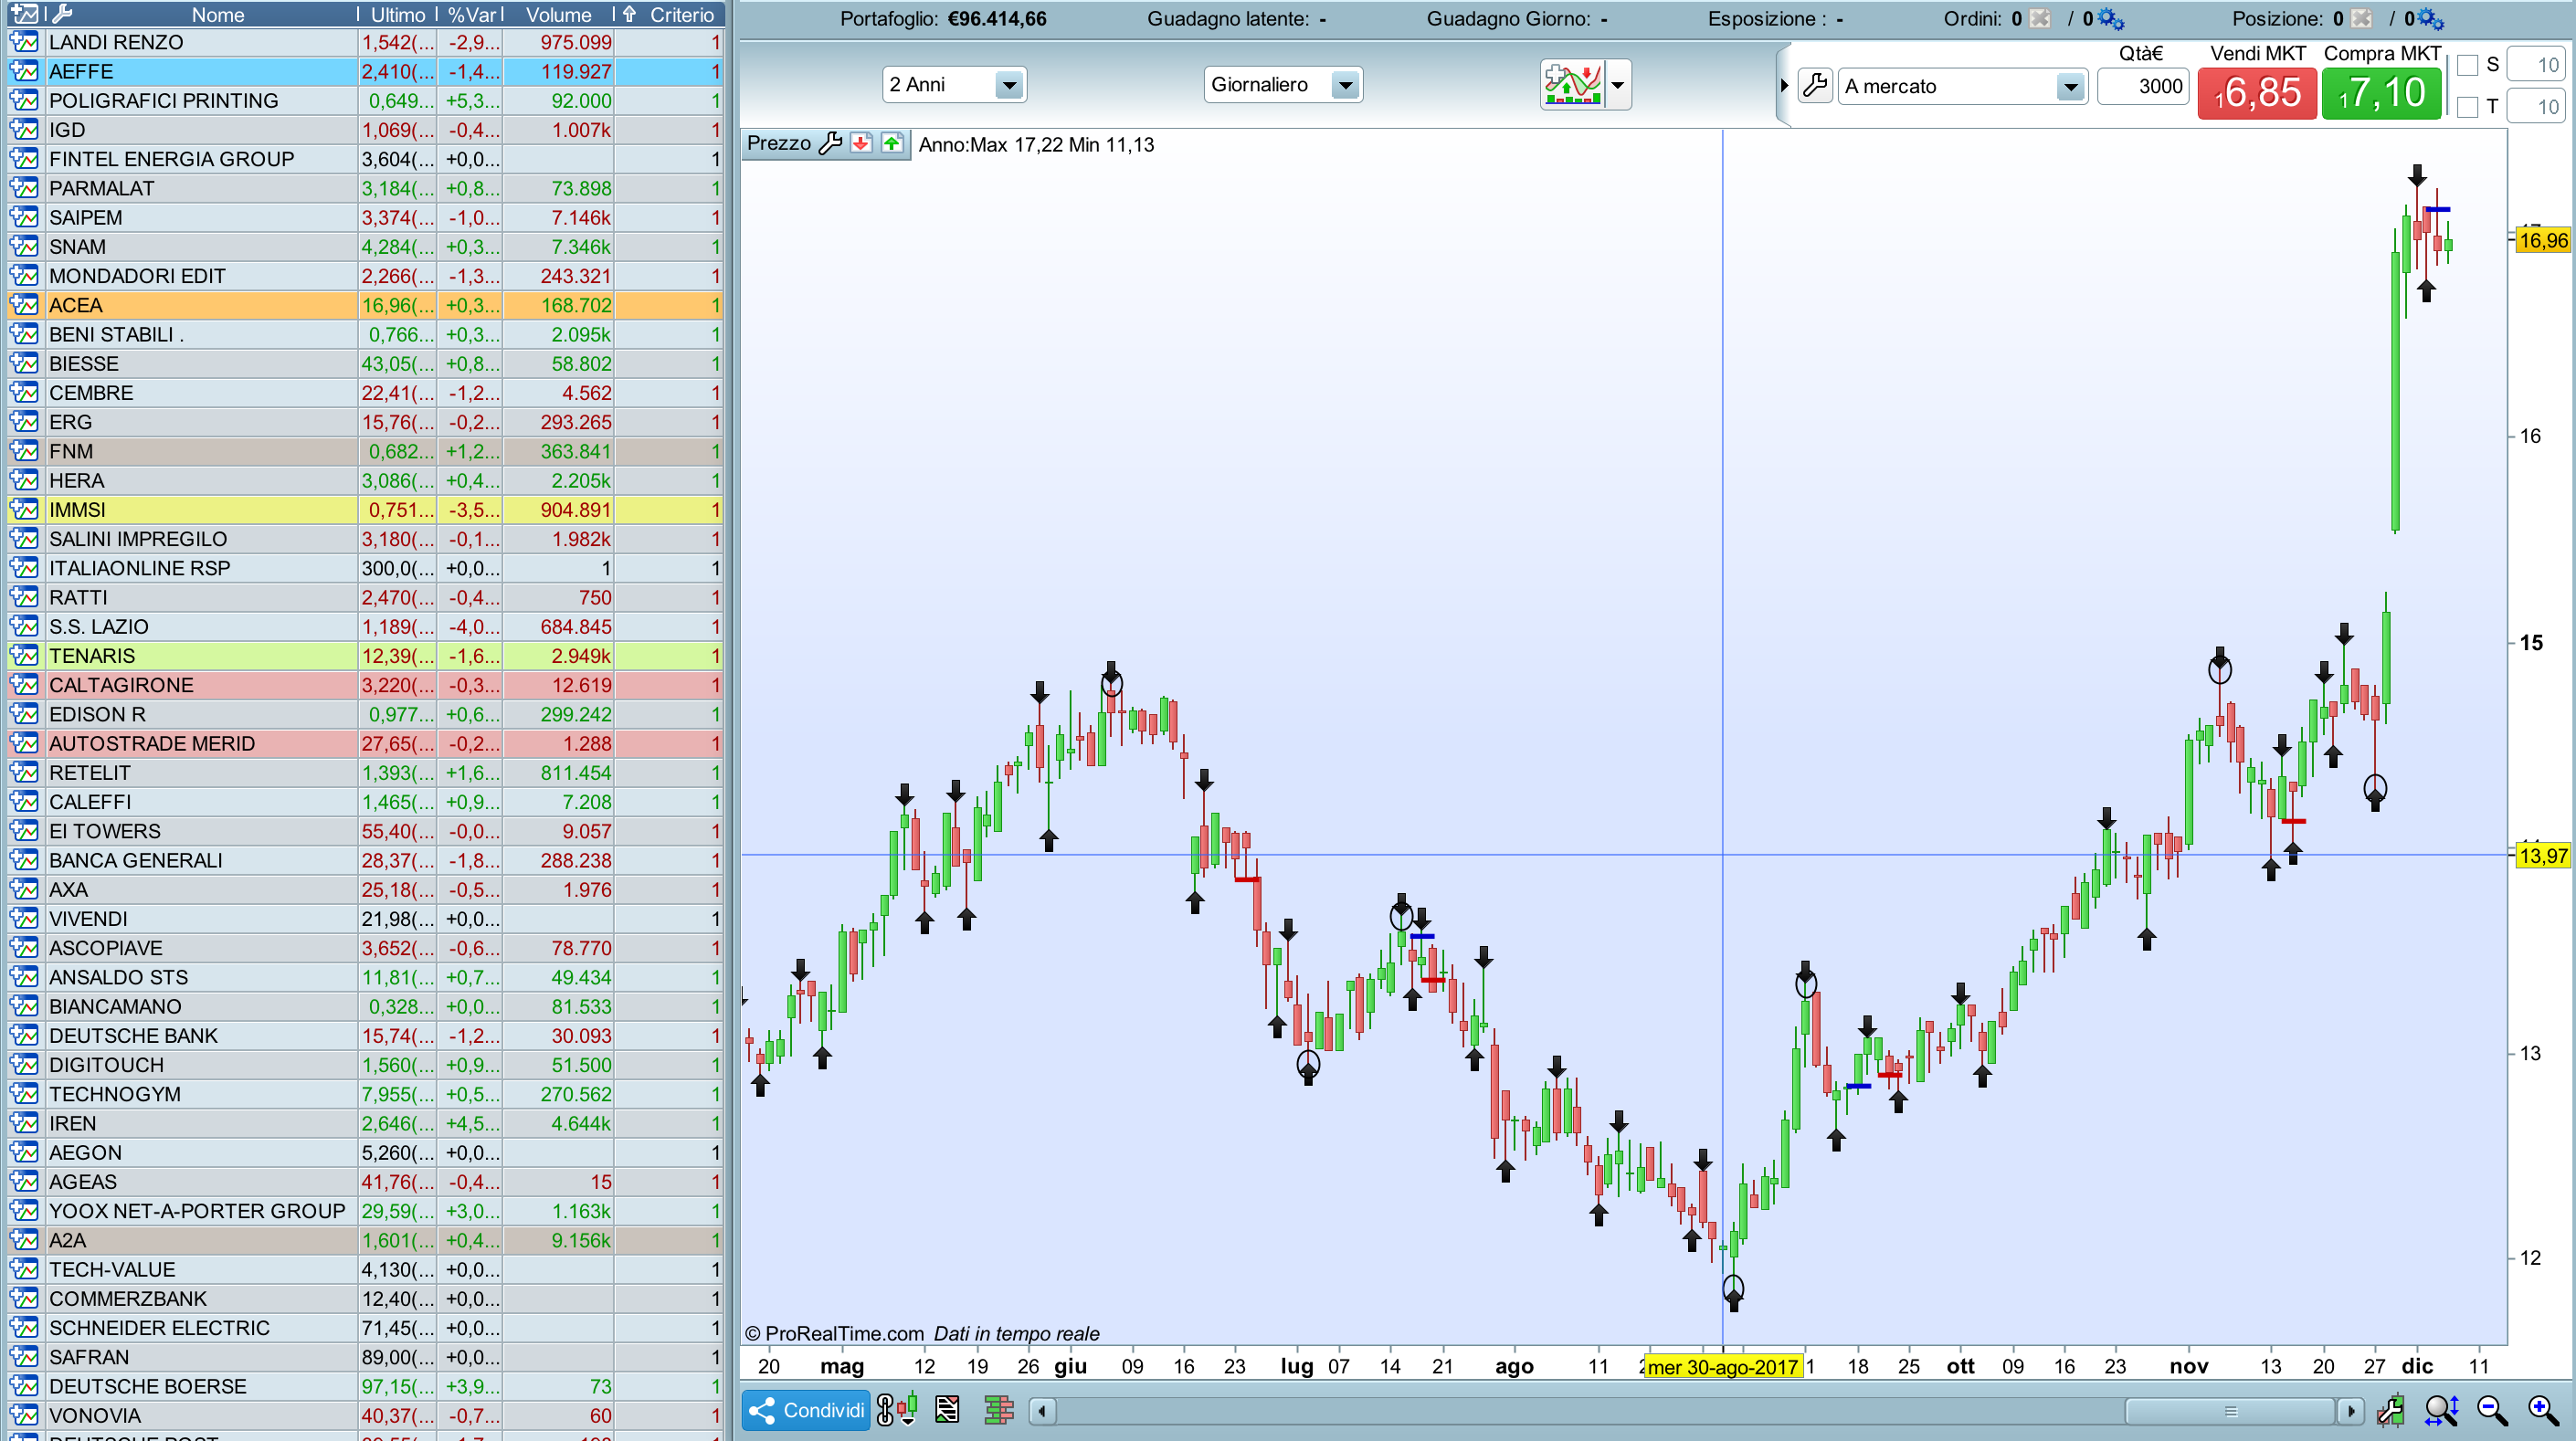This screenshot has width=2576, height=1441.
Task: Open chart icon for VONOVIA row
Action: point(24,1416)
